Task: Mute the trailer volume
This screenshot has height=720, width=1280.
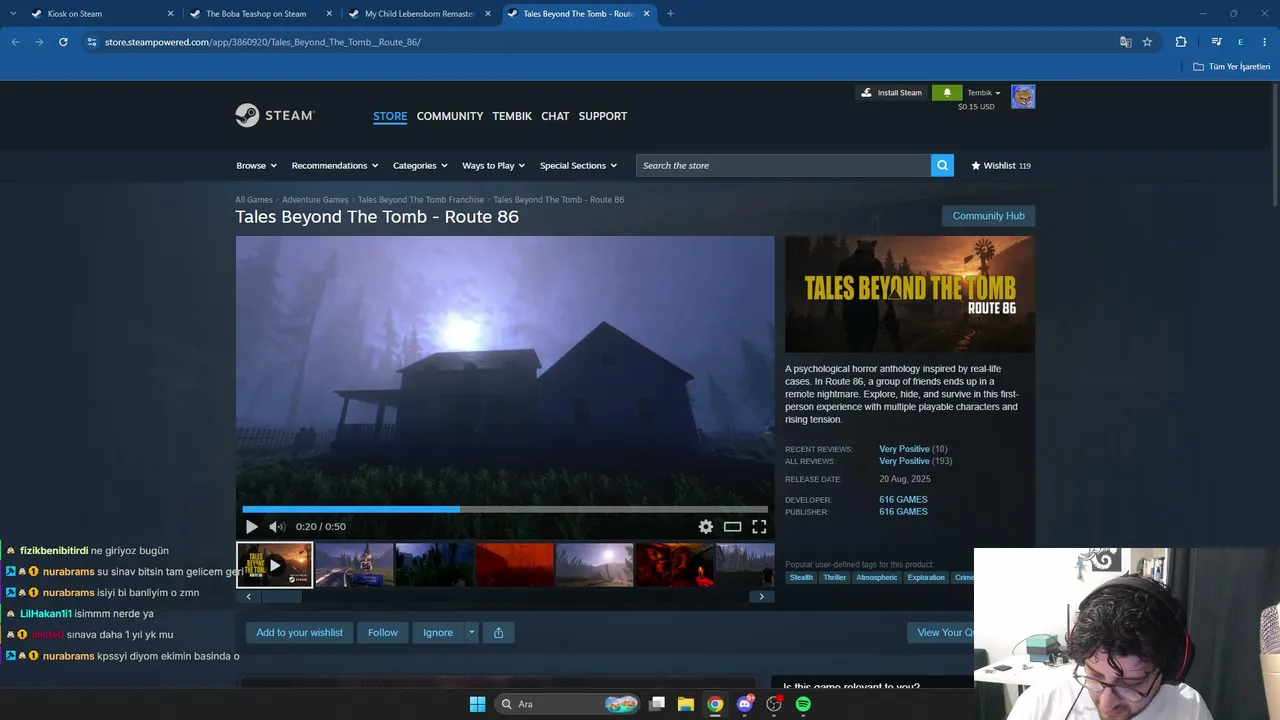Action: (277, 527)
